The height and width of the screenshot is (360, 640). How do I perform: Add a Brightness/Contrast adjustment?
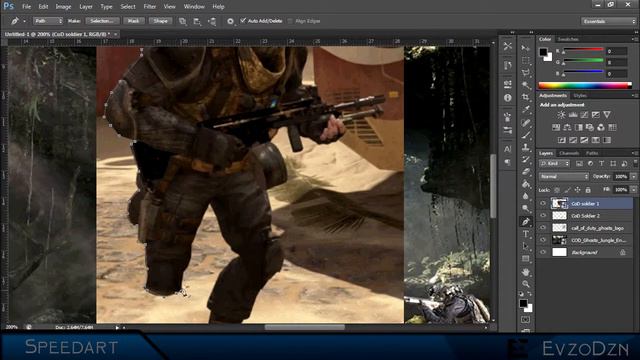562,115
